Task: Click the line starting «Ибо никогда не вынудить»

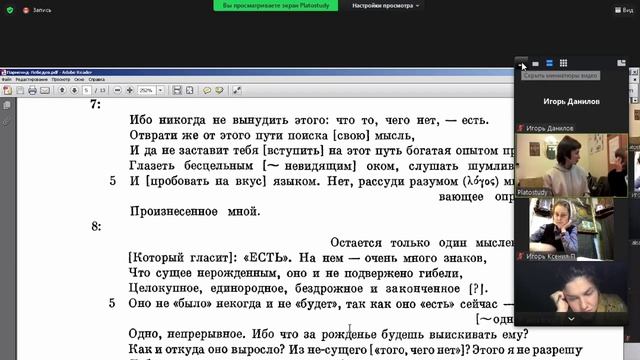Action: click(309, 120)
